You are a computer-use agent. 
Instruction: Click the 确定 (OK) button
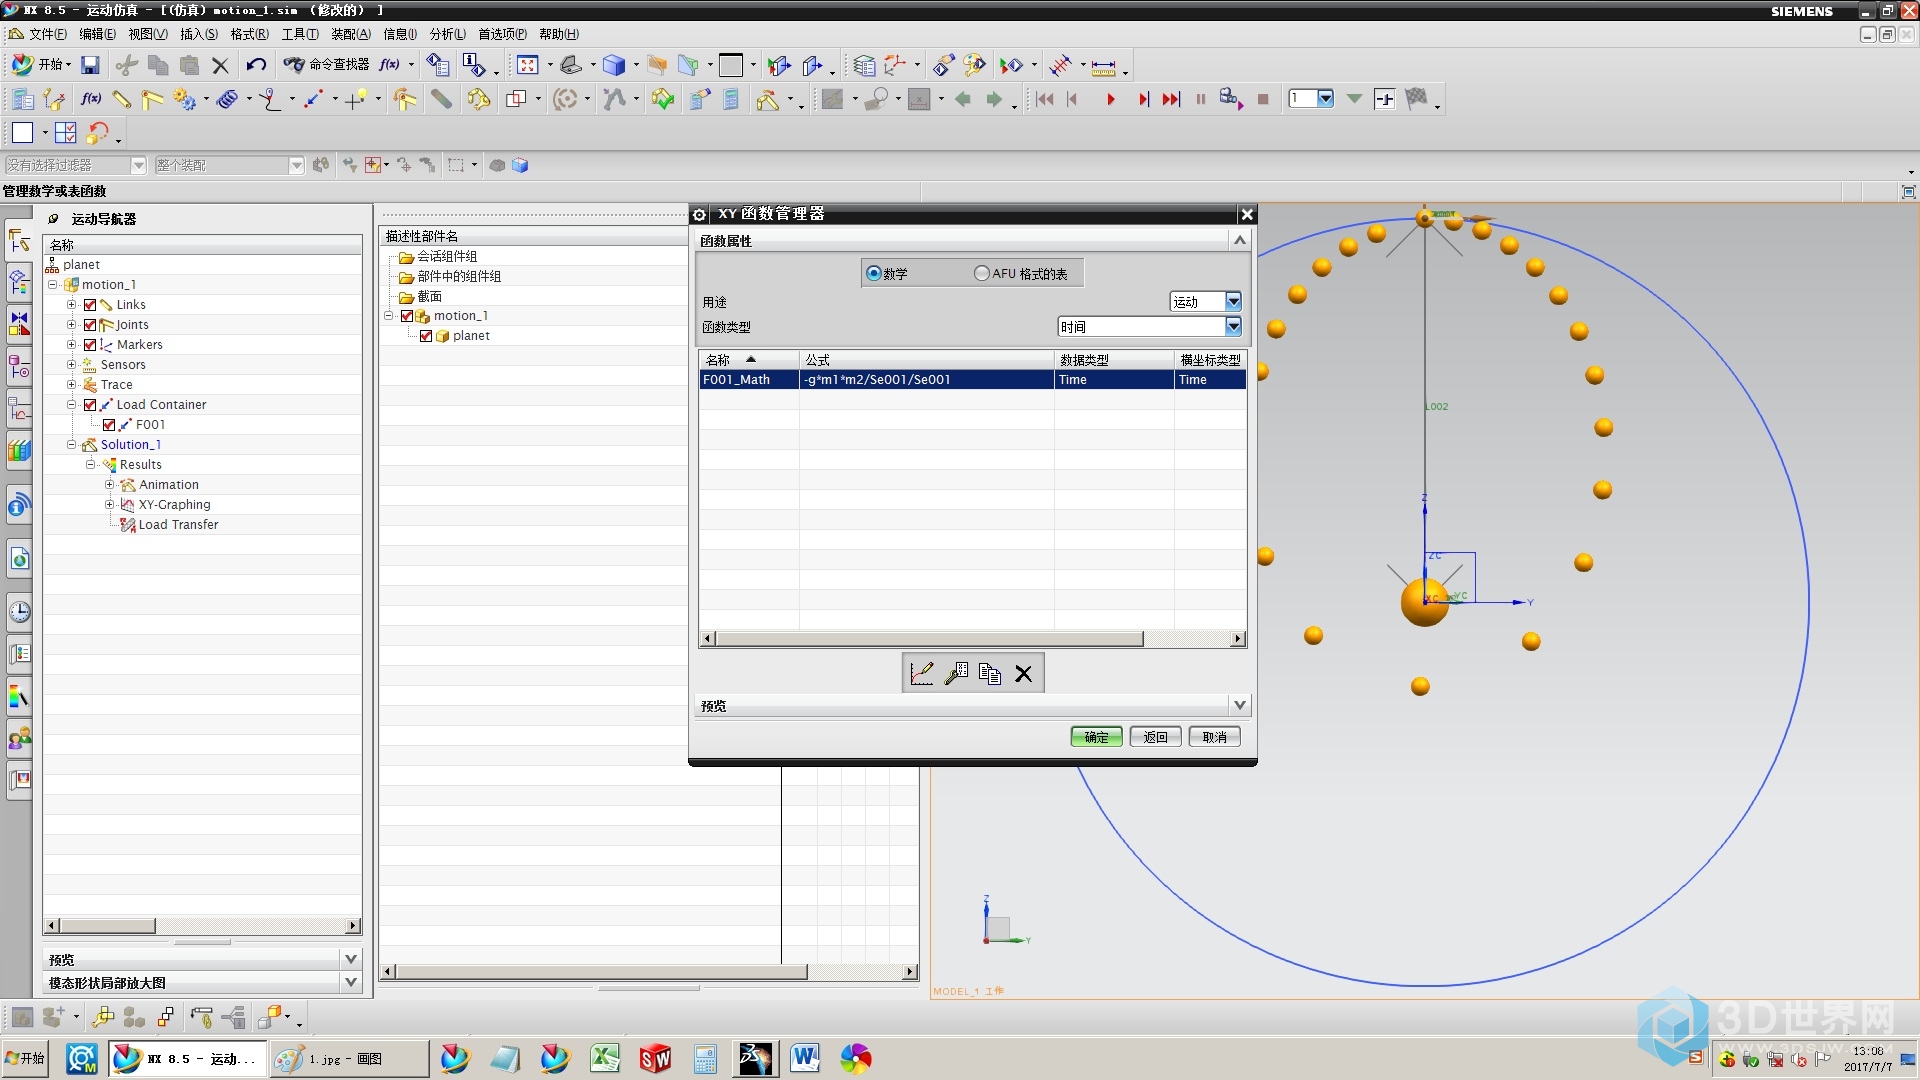(1096, 737)
